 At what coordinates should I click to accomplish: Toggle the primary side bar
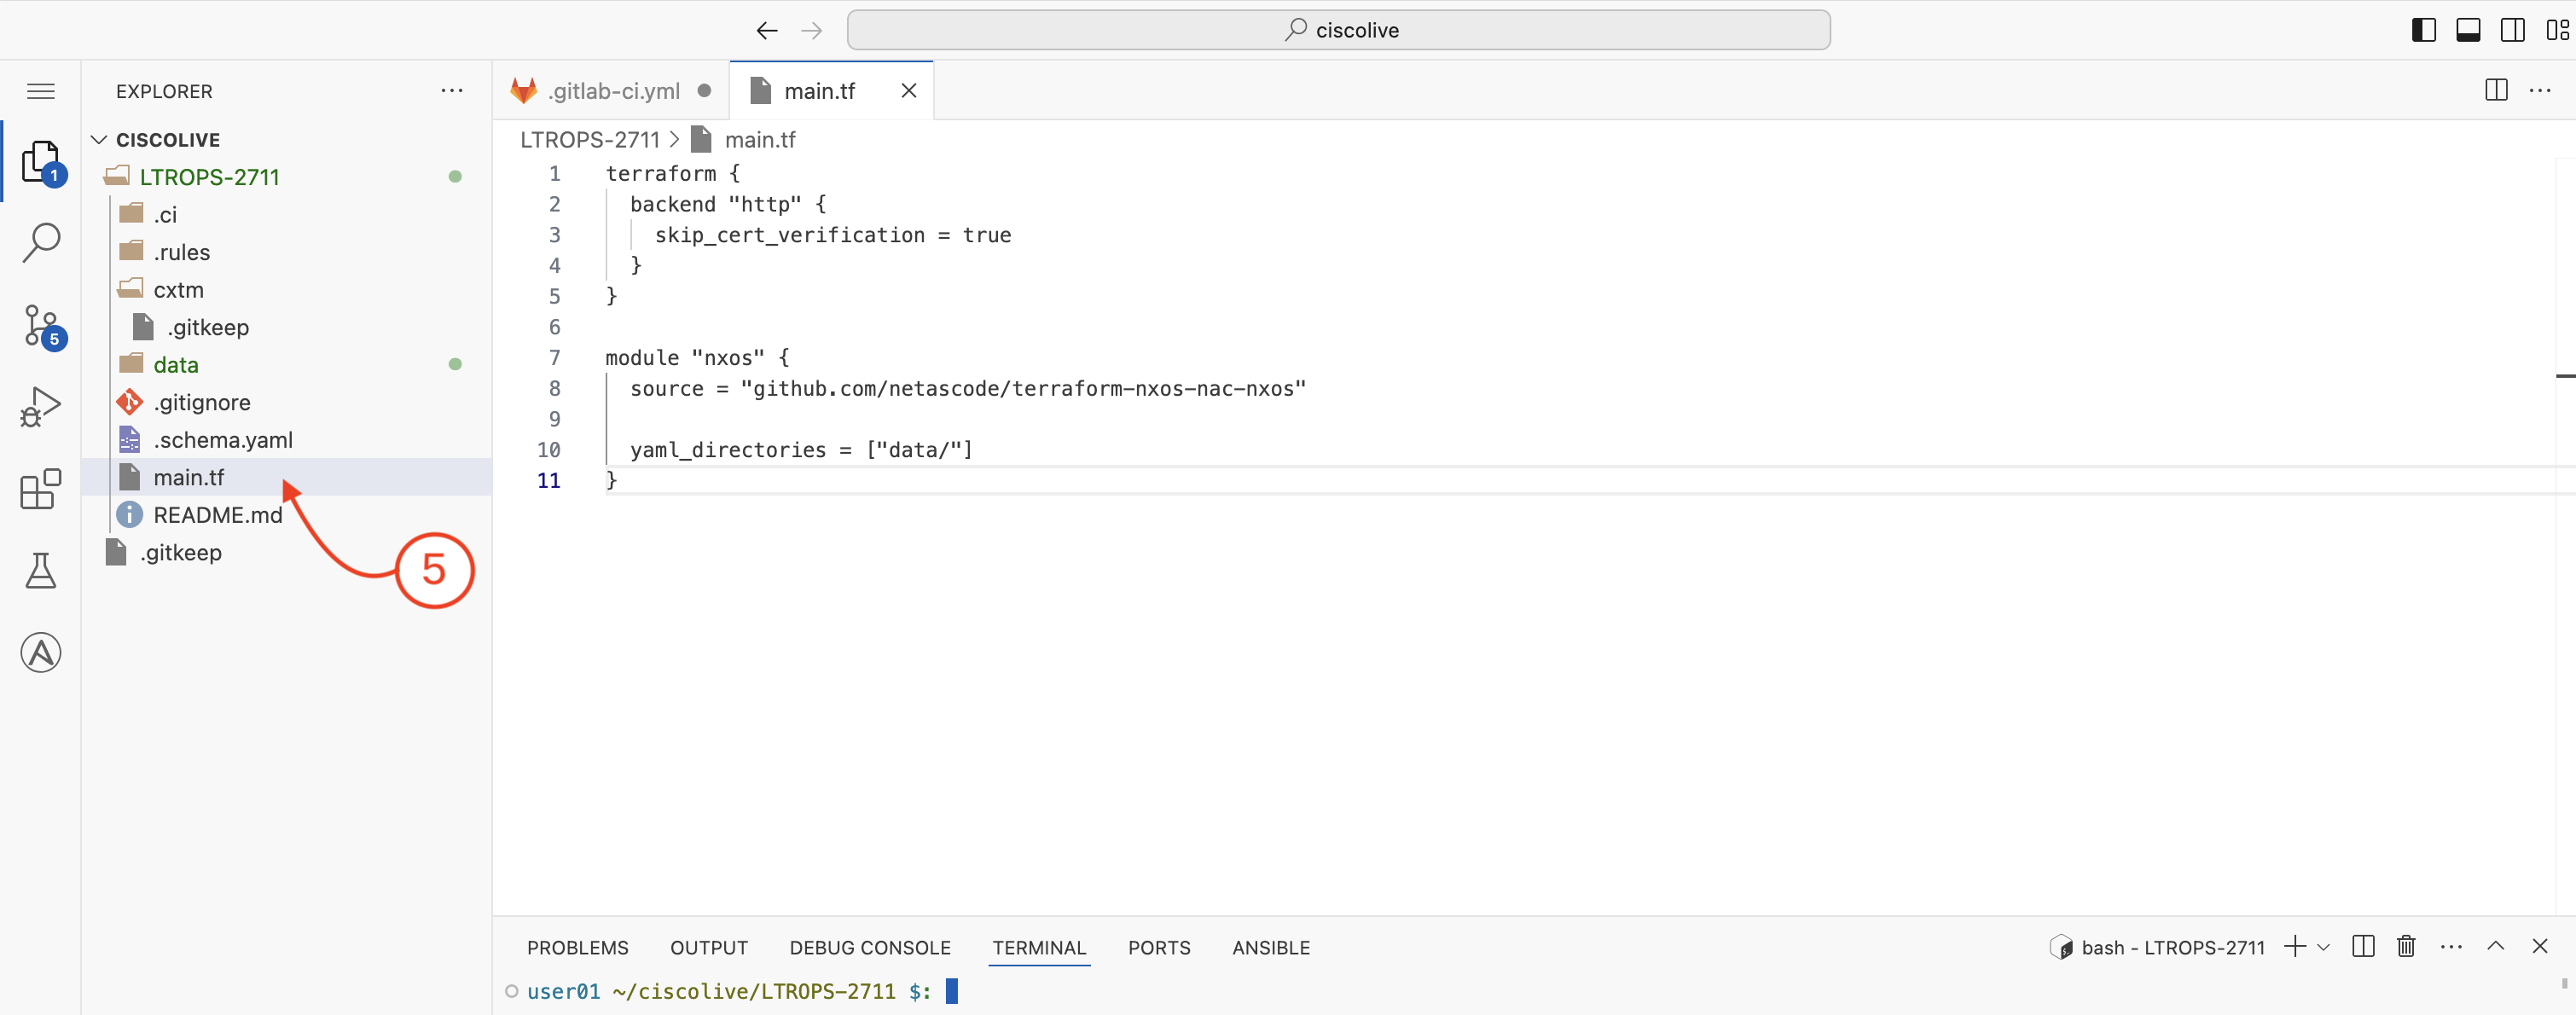(x=2423, y=30)
